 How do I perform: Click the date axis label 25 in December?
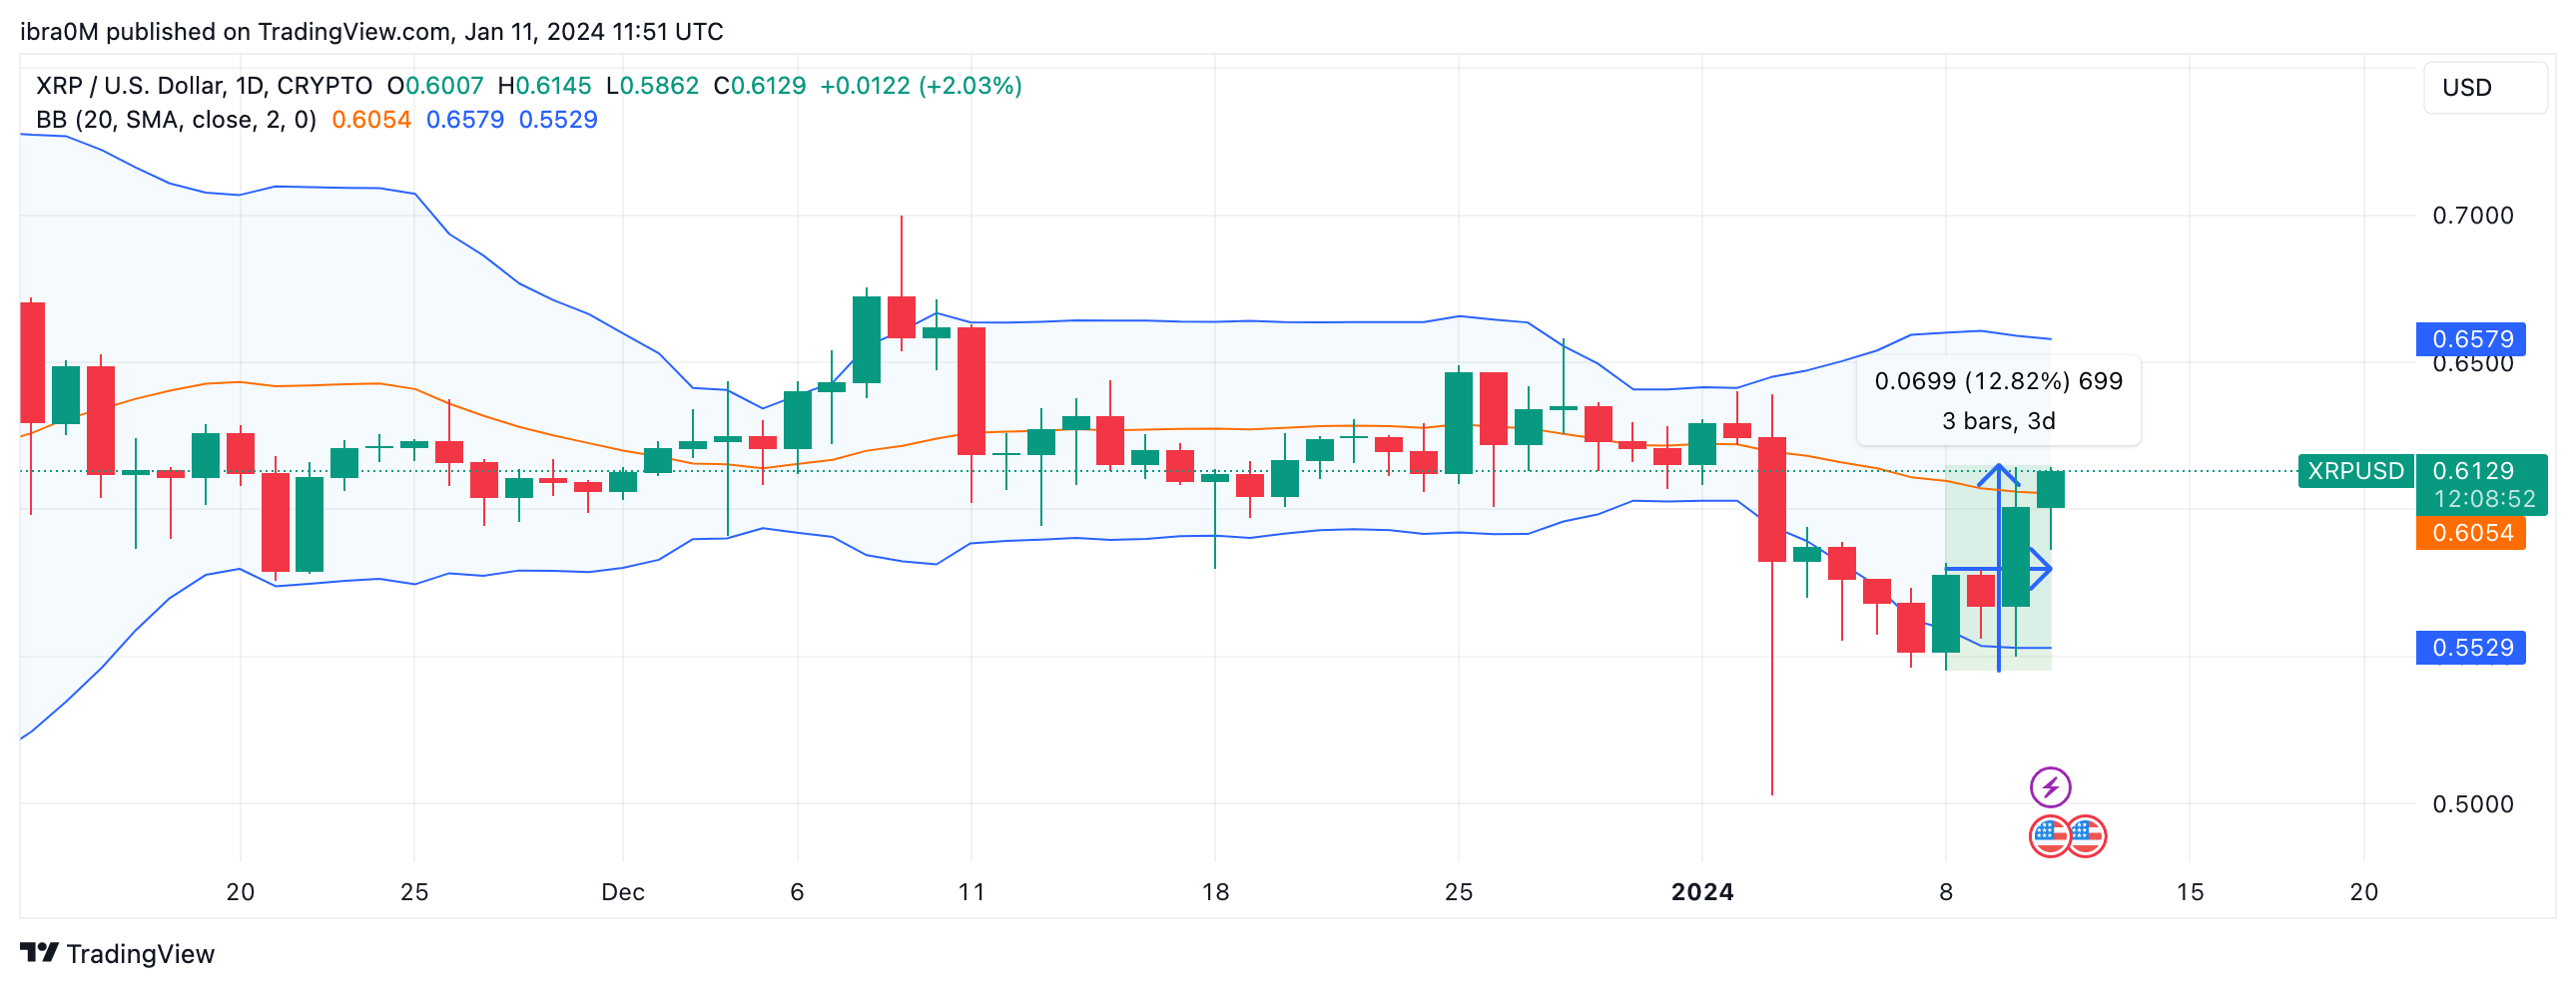point(1458,892)
